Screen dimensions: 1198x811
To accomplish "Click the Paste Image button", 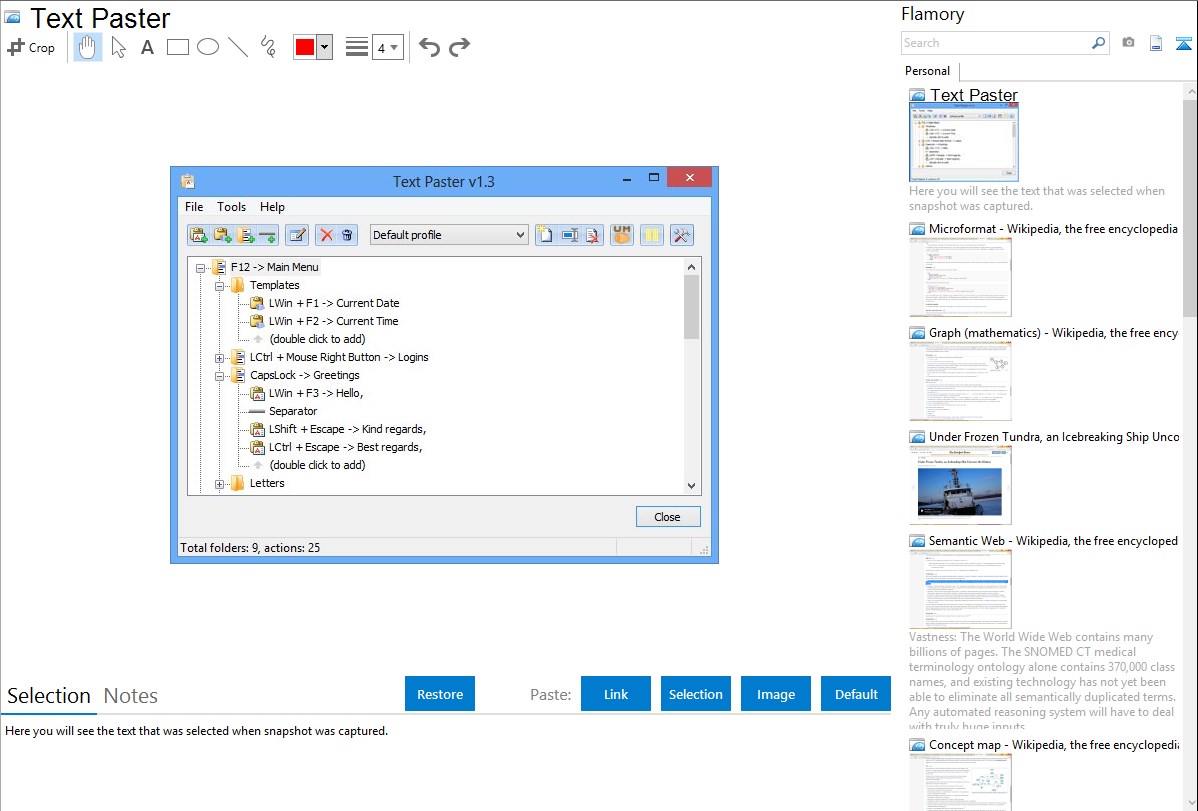I will [775, 694].
